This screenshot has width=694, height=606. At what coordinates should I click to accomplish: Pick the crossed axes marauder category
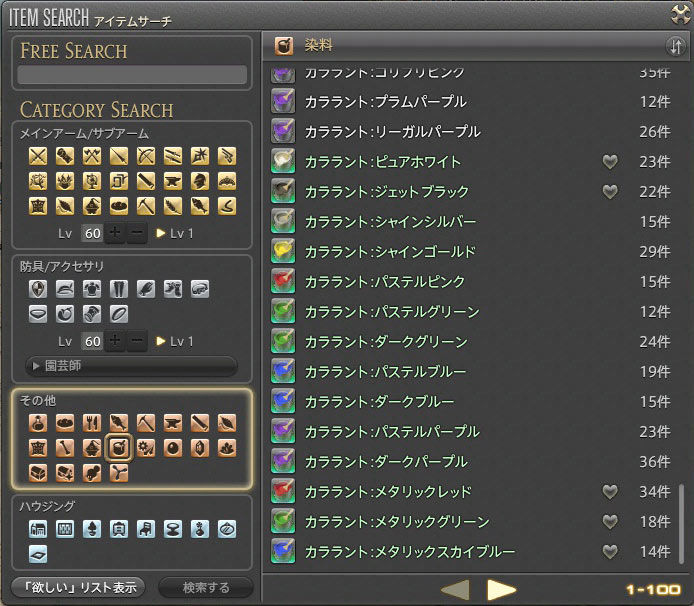coord(92,156)
